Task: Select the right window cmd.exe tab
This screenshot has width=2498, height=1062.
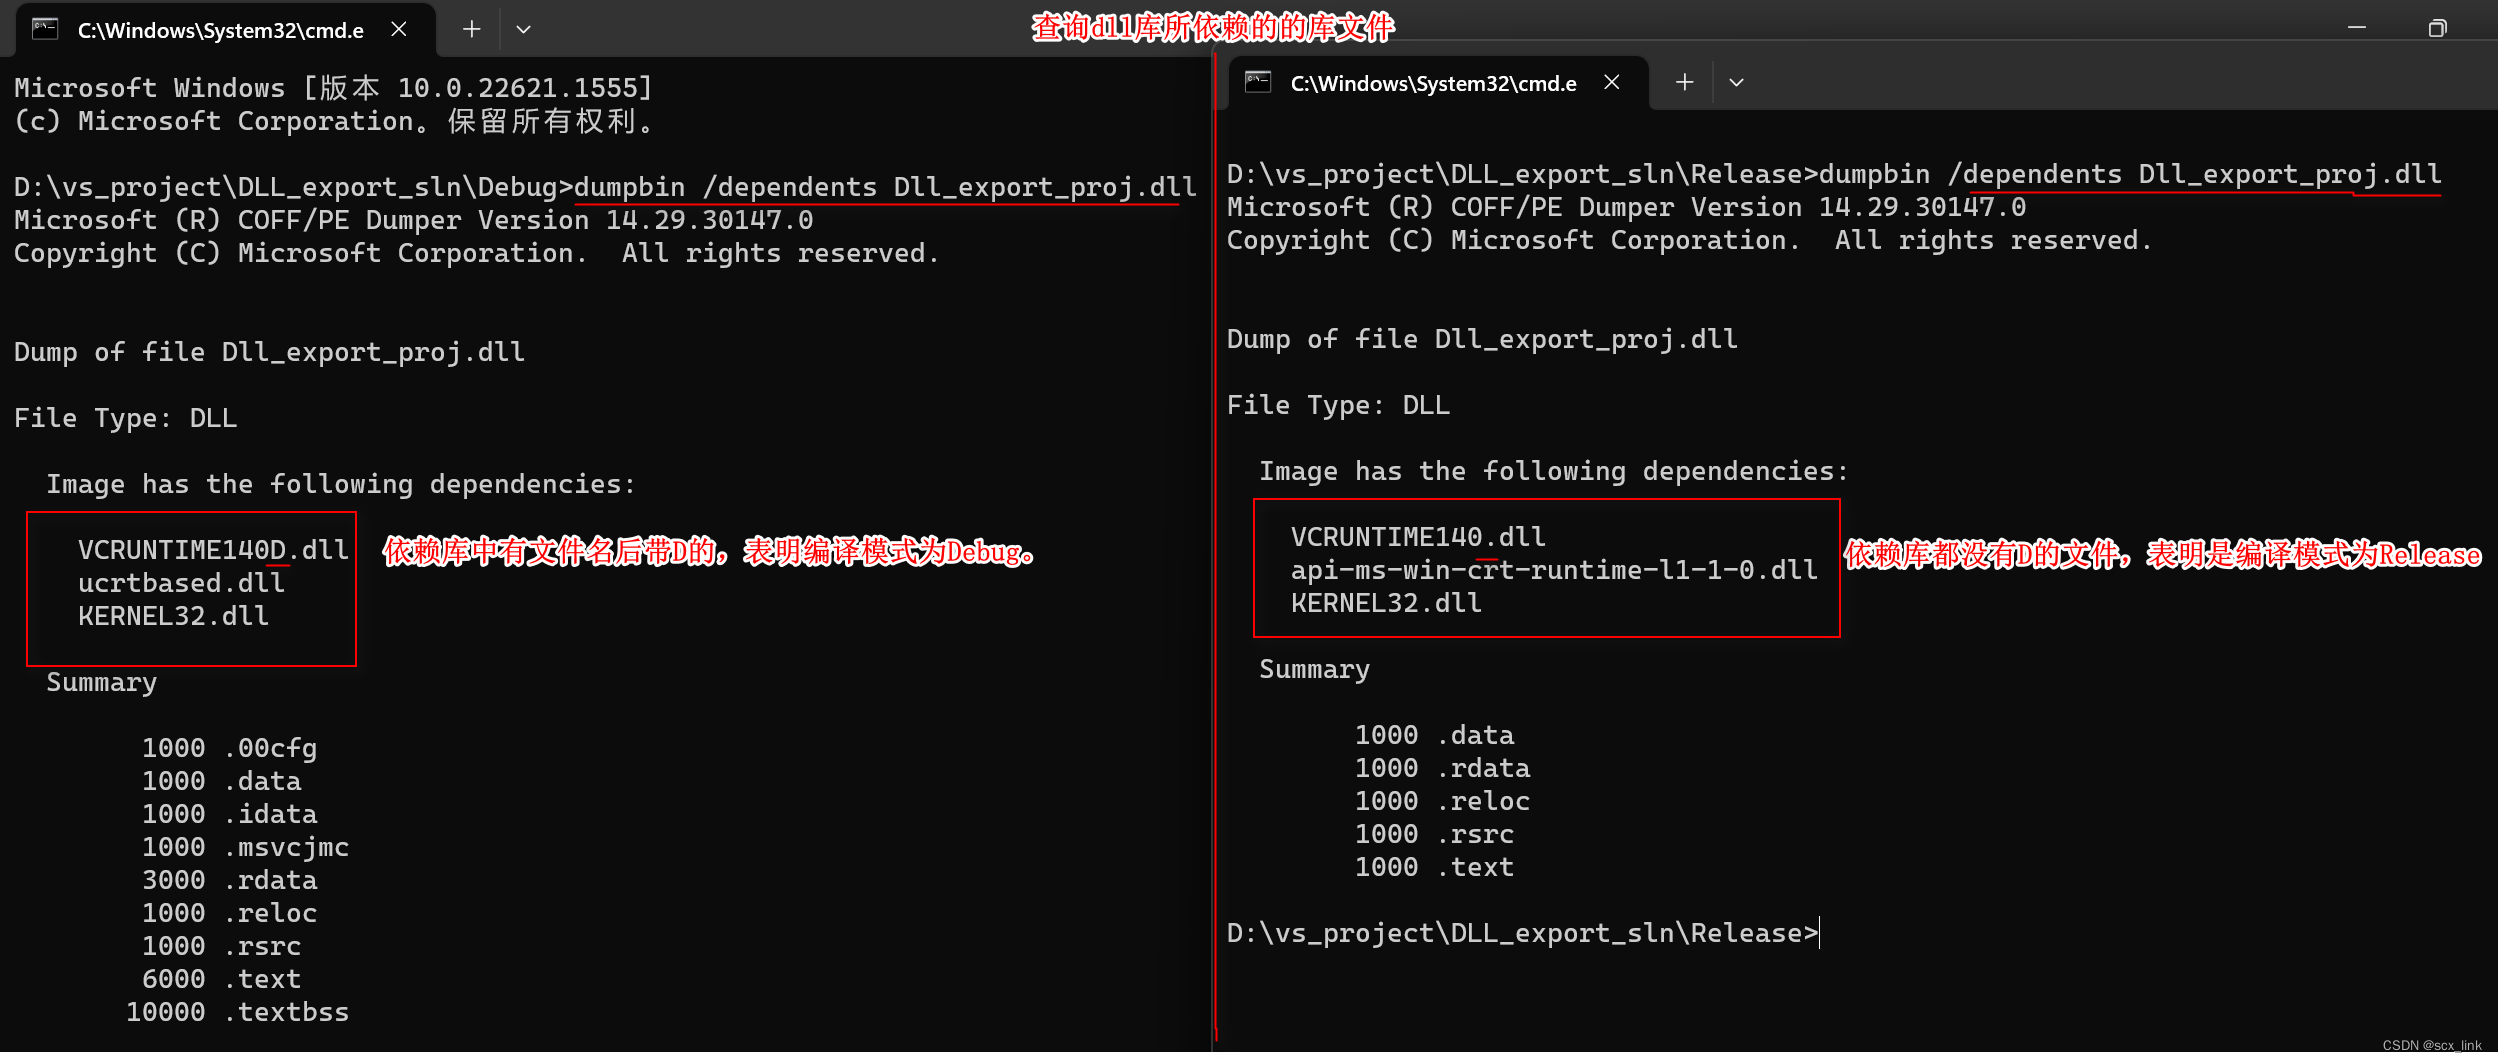Action: click(x=1438, y=83)
